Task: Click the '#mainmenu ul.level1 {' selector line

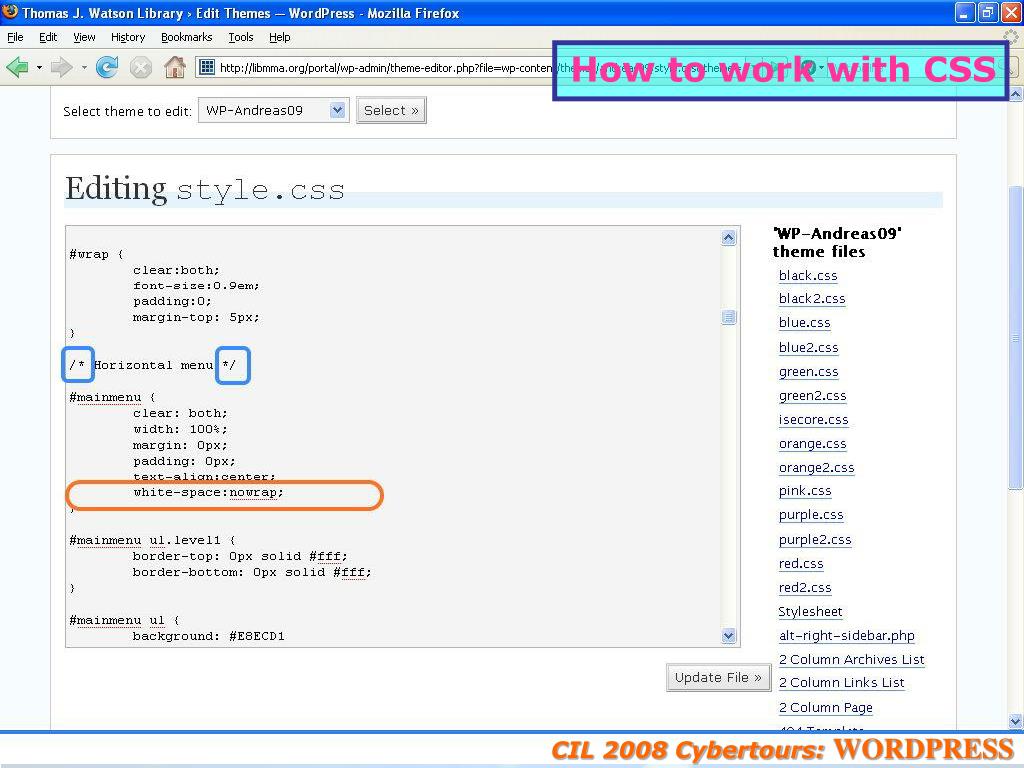Action: [x=152, y=540]
